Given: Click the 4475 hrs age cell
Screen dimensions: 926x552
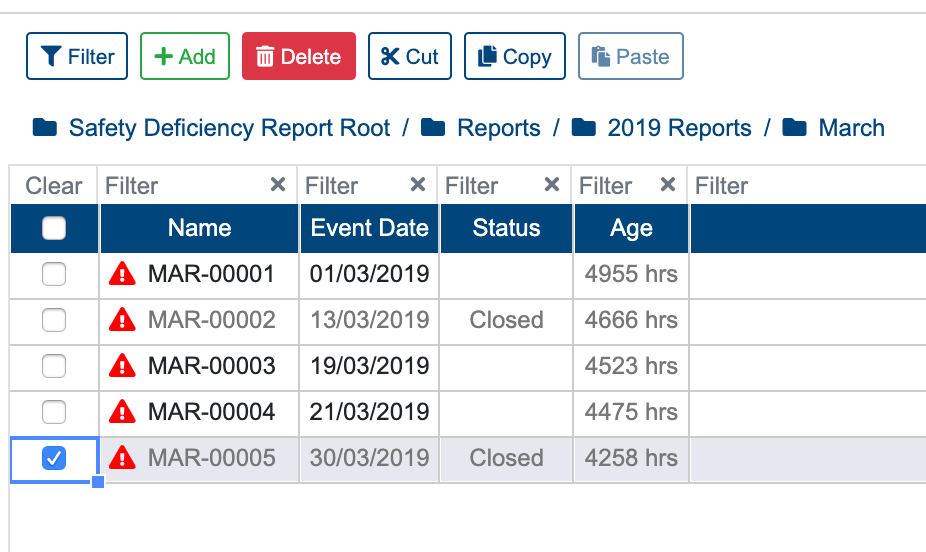Looking at the screenshot, I should [x=631, y=412].
